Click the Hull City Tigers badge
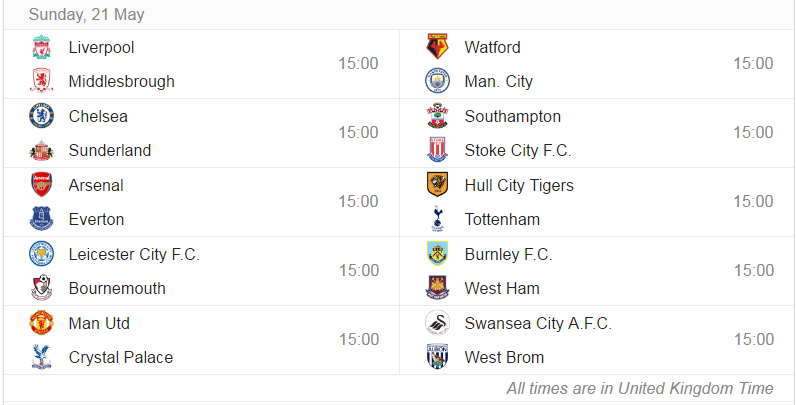The width and height of the screenshot is (796, 405). point(437,185)
